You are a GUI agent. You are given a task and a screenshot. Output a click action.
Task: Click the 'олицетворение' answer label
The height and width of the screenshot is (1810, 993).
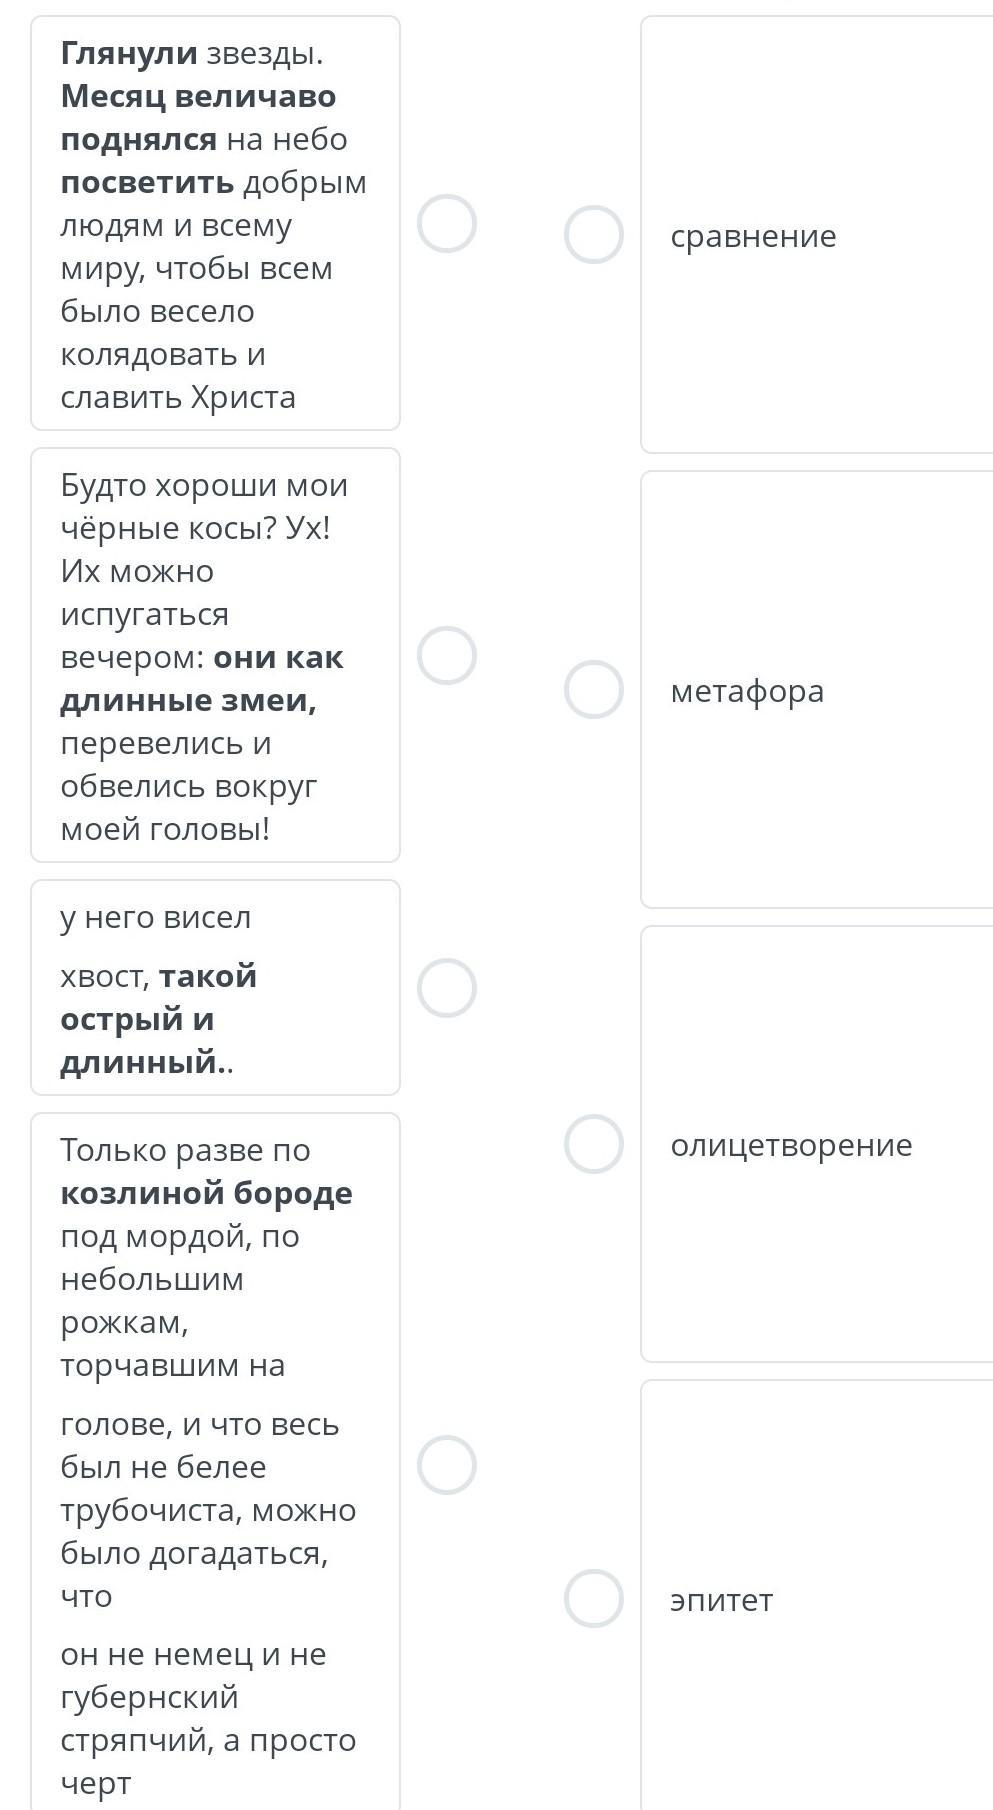click(x=791, y=1145)
